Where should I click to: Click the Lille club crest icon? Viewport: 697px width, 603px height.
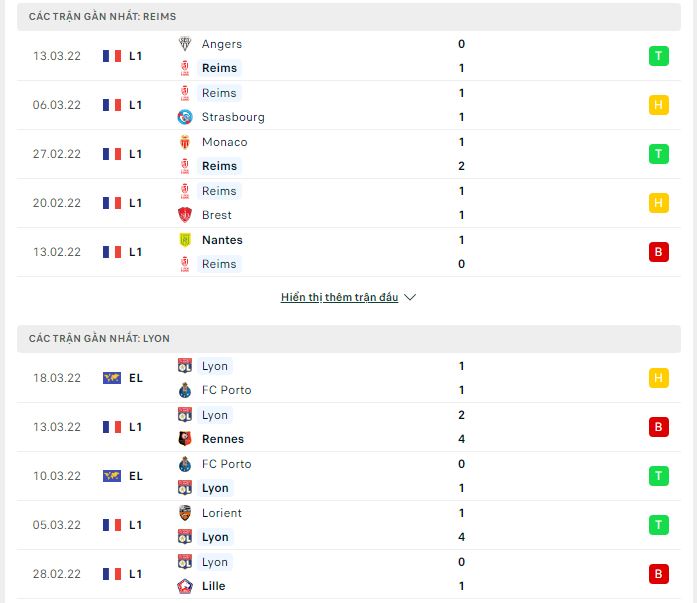tap(185, 586)
